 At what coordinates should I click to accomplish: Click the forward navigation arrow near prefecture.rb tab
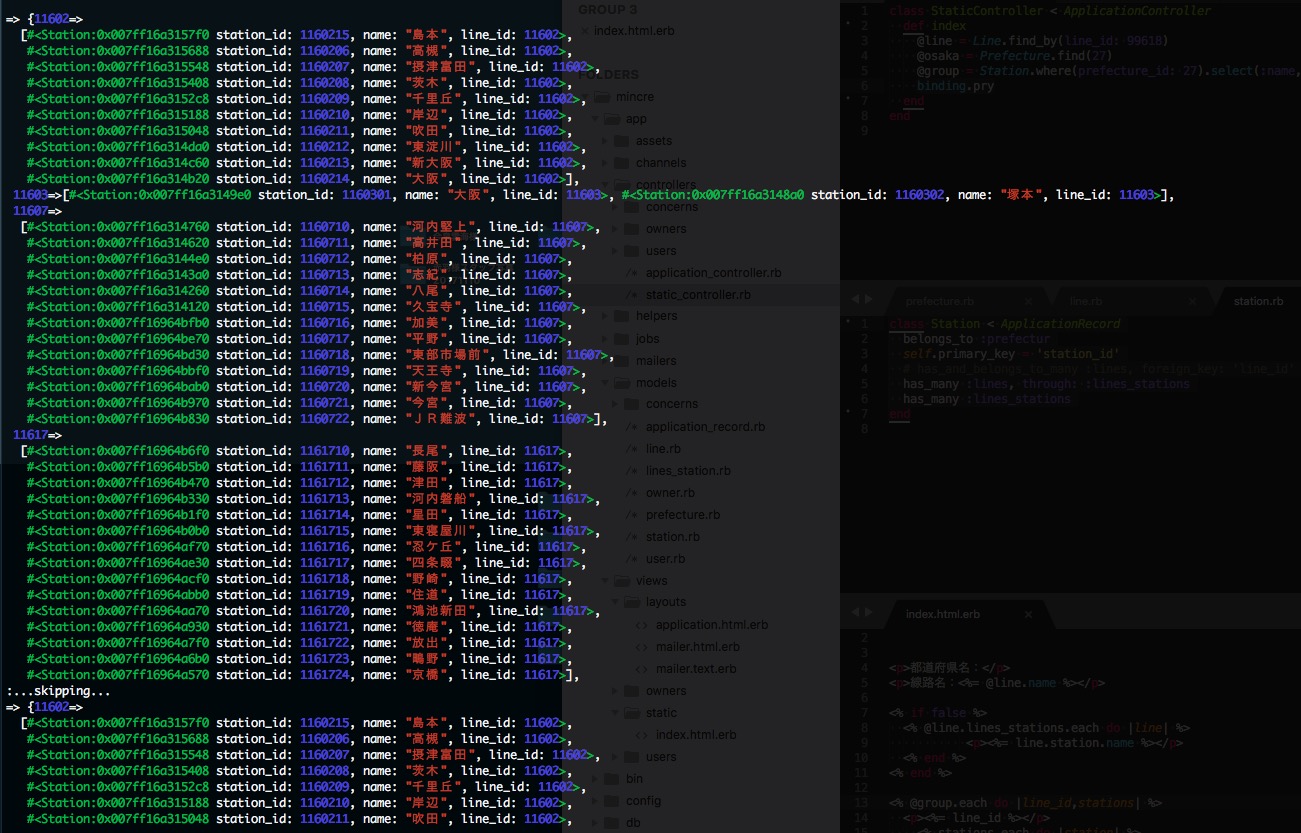click(869, 298)
